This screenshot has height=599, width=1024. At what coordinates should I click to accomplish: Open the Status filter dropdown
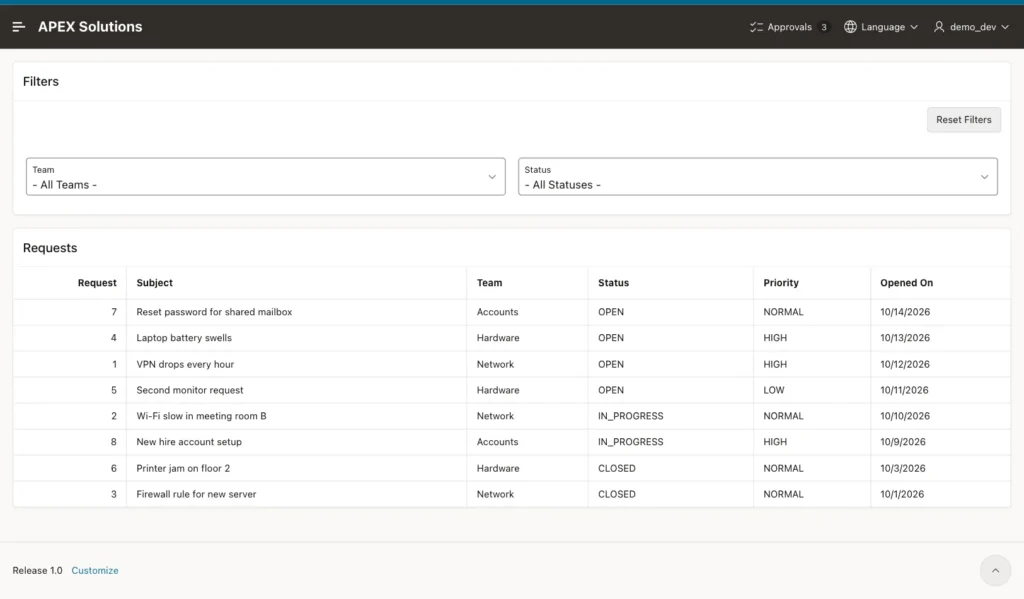click(x=758, y=176)
